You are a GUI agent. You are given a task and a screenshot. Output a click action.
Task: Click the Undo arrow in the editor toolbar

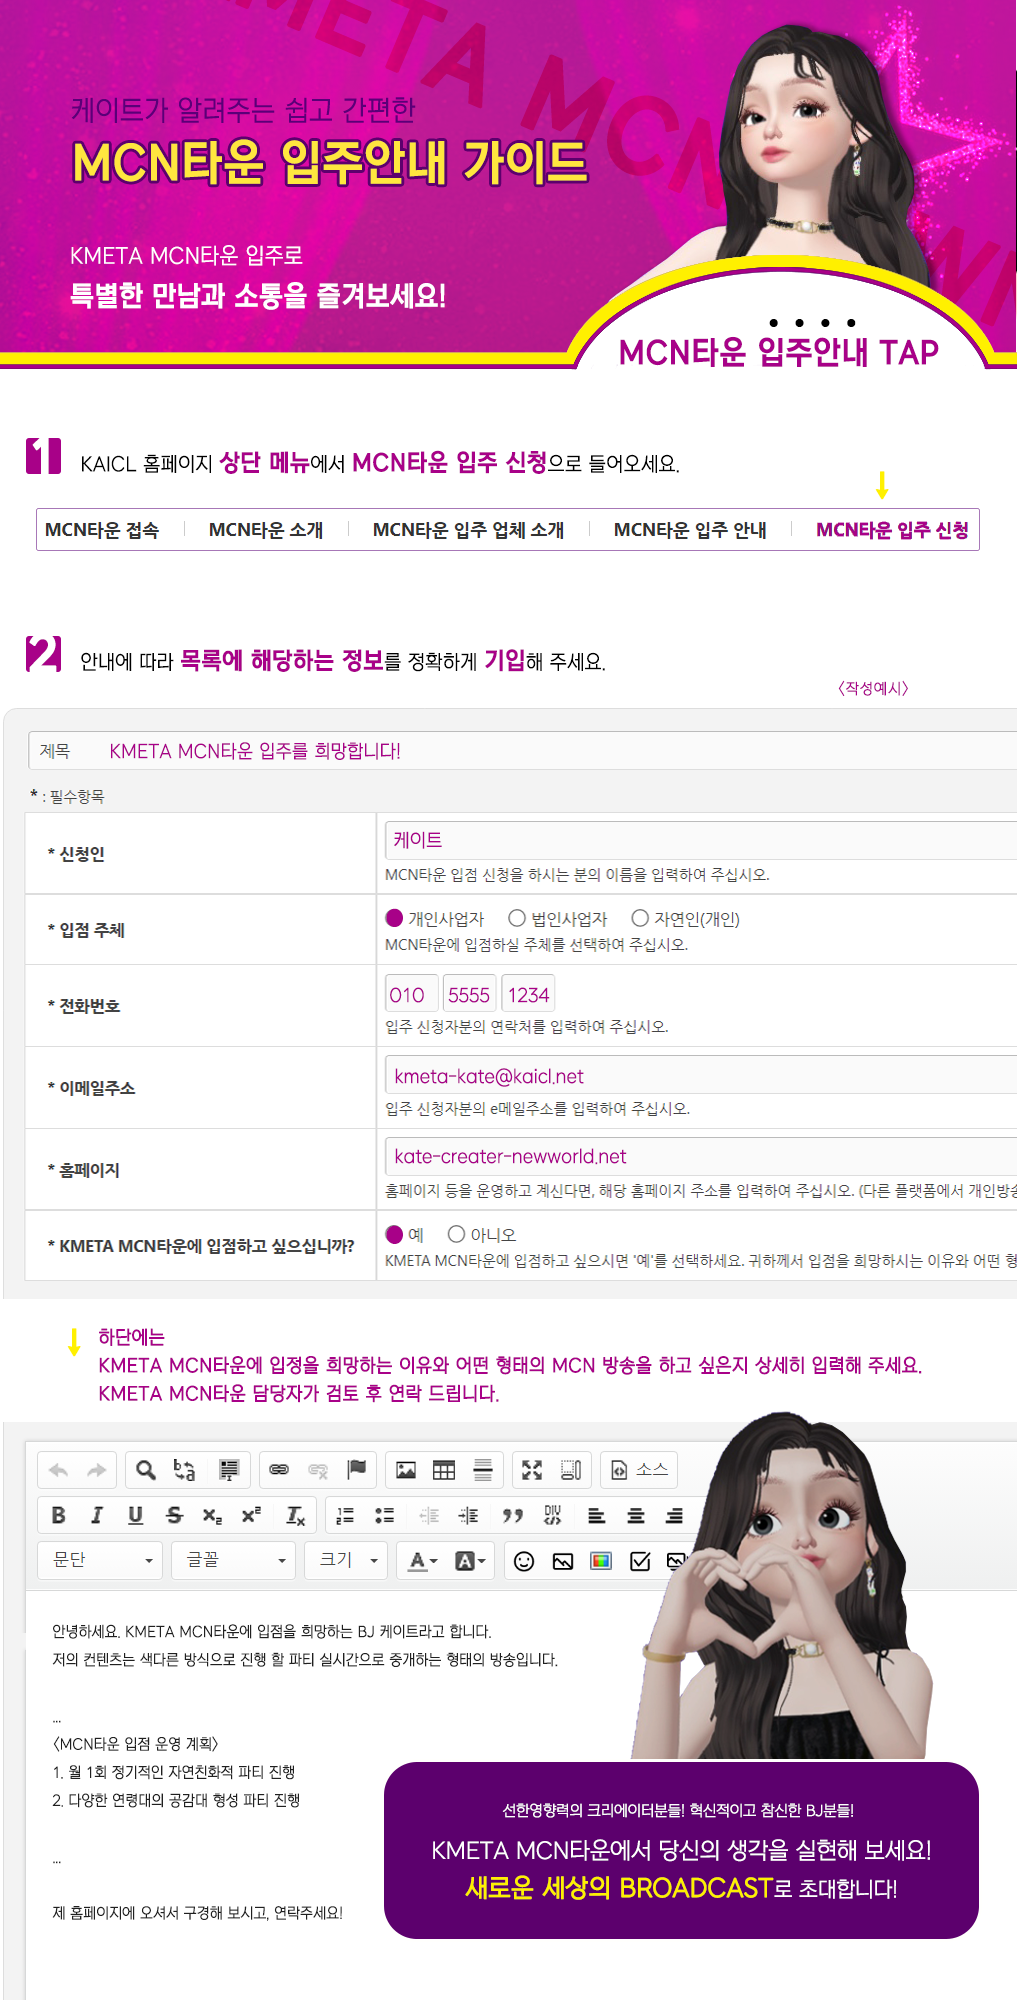[58, 1470]
